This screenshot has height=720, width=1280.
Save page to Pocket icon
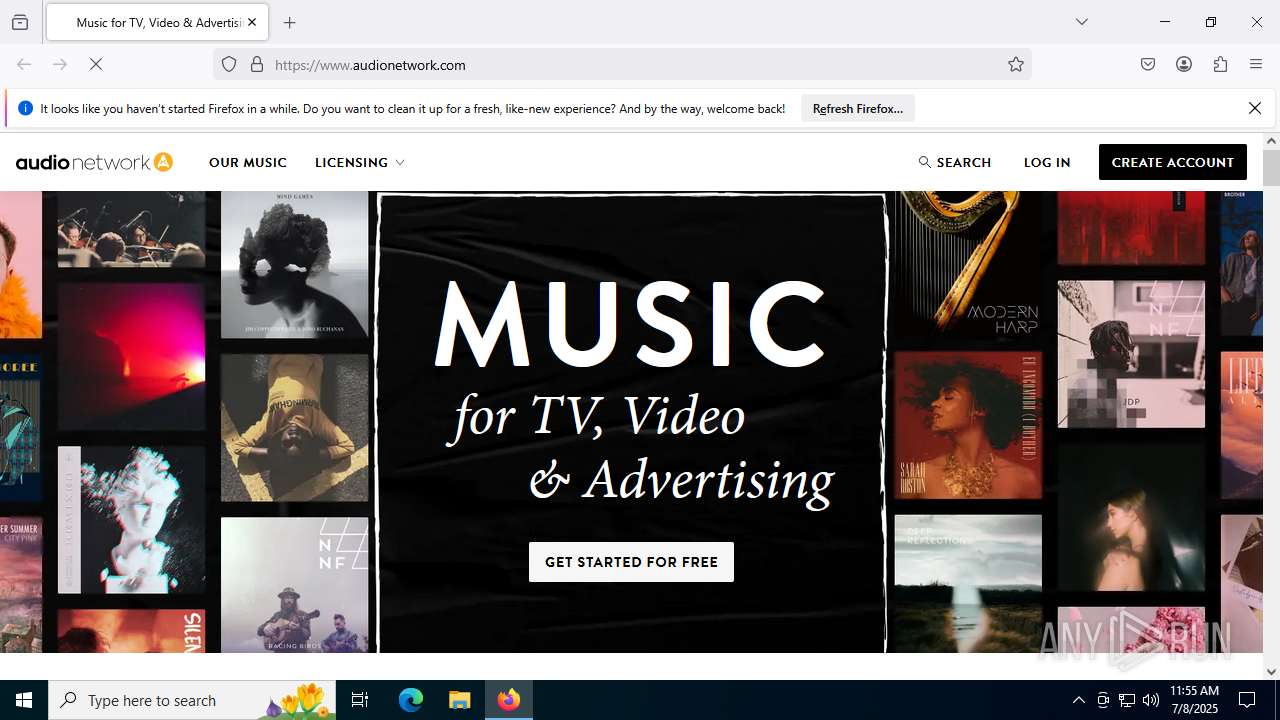(1148, 64)
